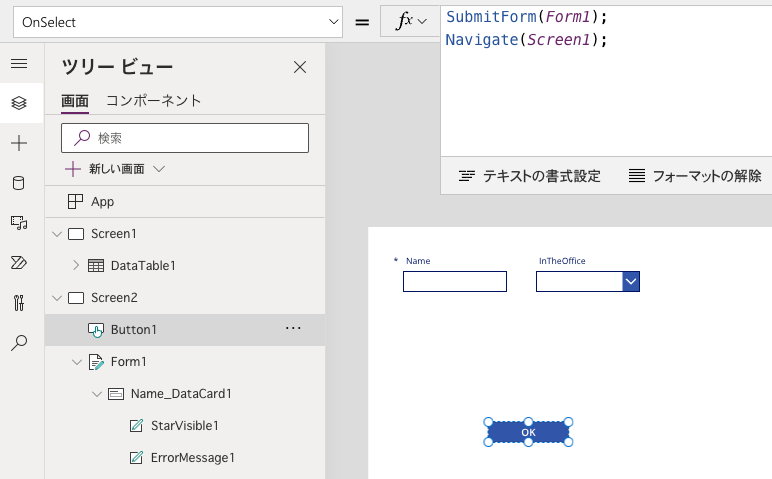Click the Name_DataCard1 card icon
Screen dimensions: 772x479
(x=116, y=394)
